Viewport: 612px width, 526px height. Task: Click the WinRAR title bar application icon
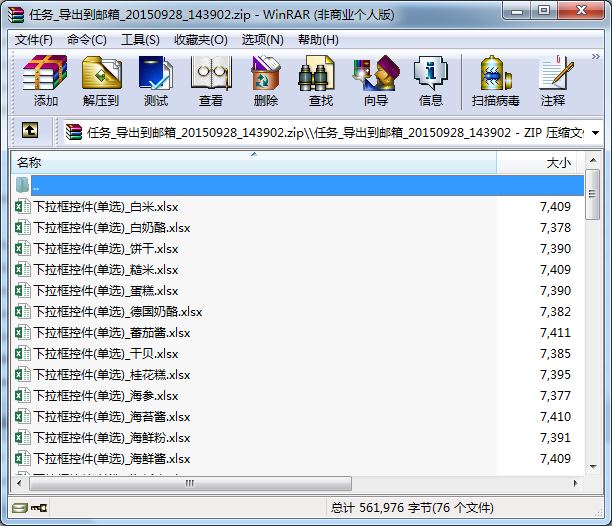pyautogui.click(x=16, y=15)
